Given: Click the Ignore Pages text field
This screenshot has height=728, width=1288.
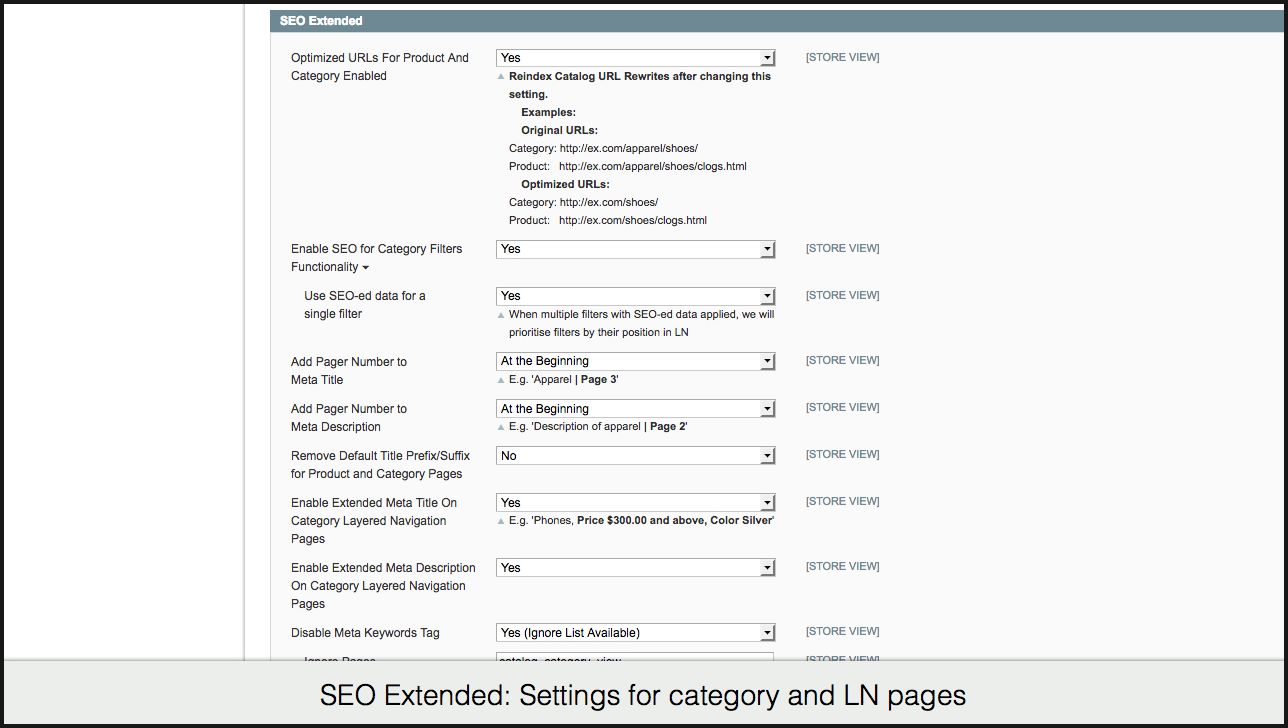Looking at the screenshot, I should coord(635,657).
